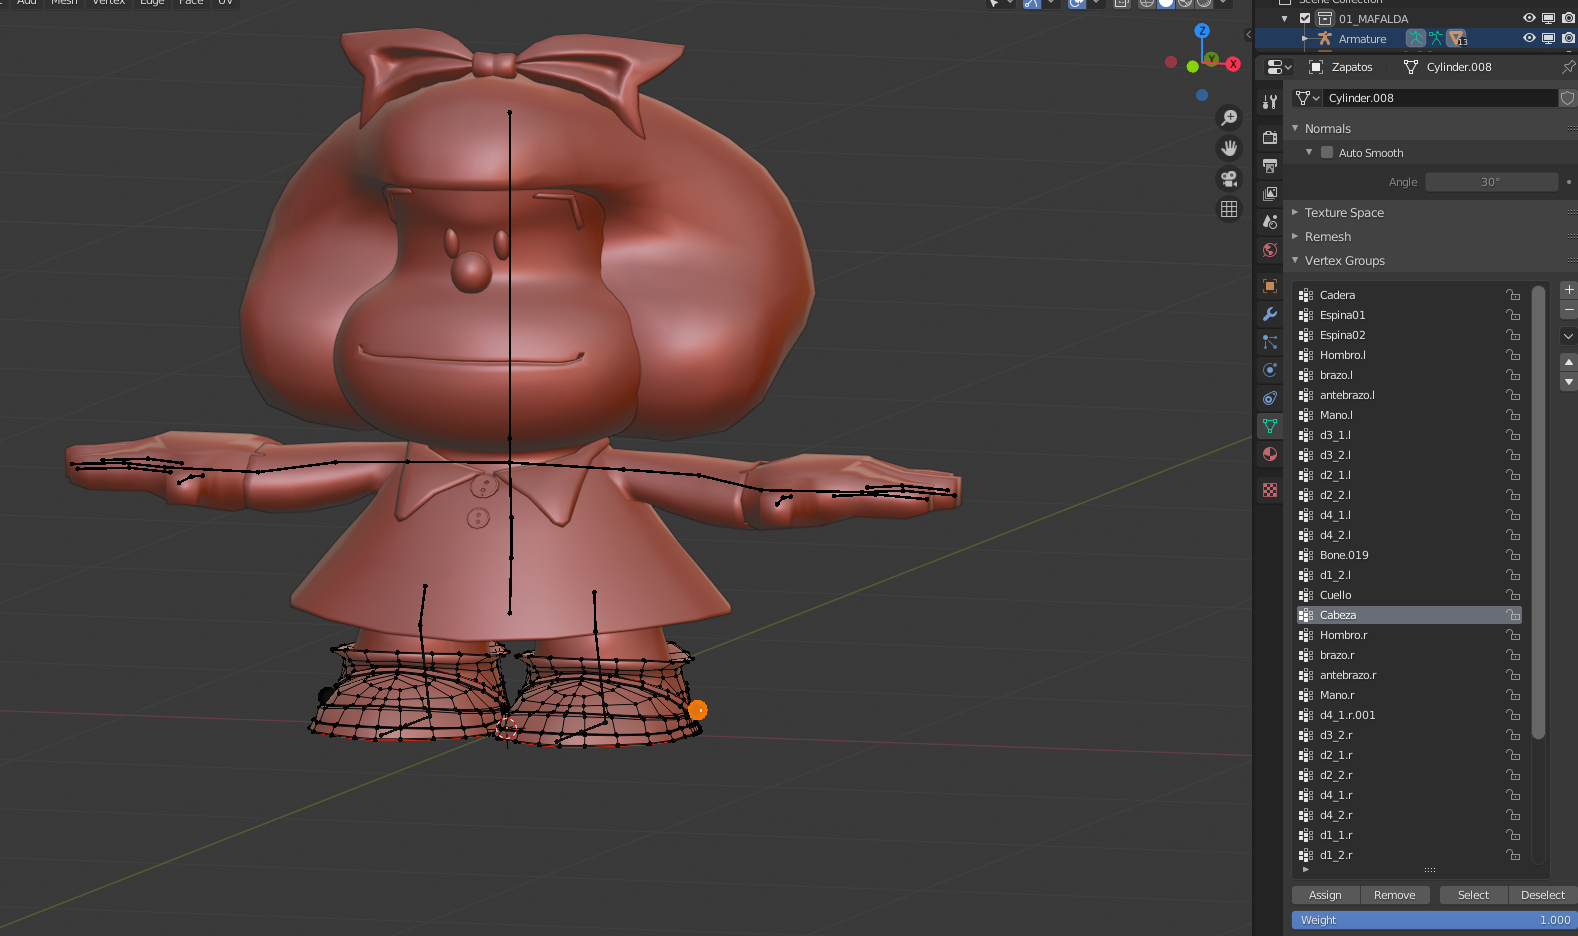The height and width of the screenshot is (936, 1578).
Task: Open the View Layer properties tab
Action: [x=1270, y=193]
